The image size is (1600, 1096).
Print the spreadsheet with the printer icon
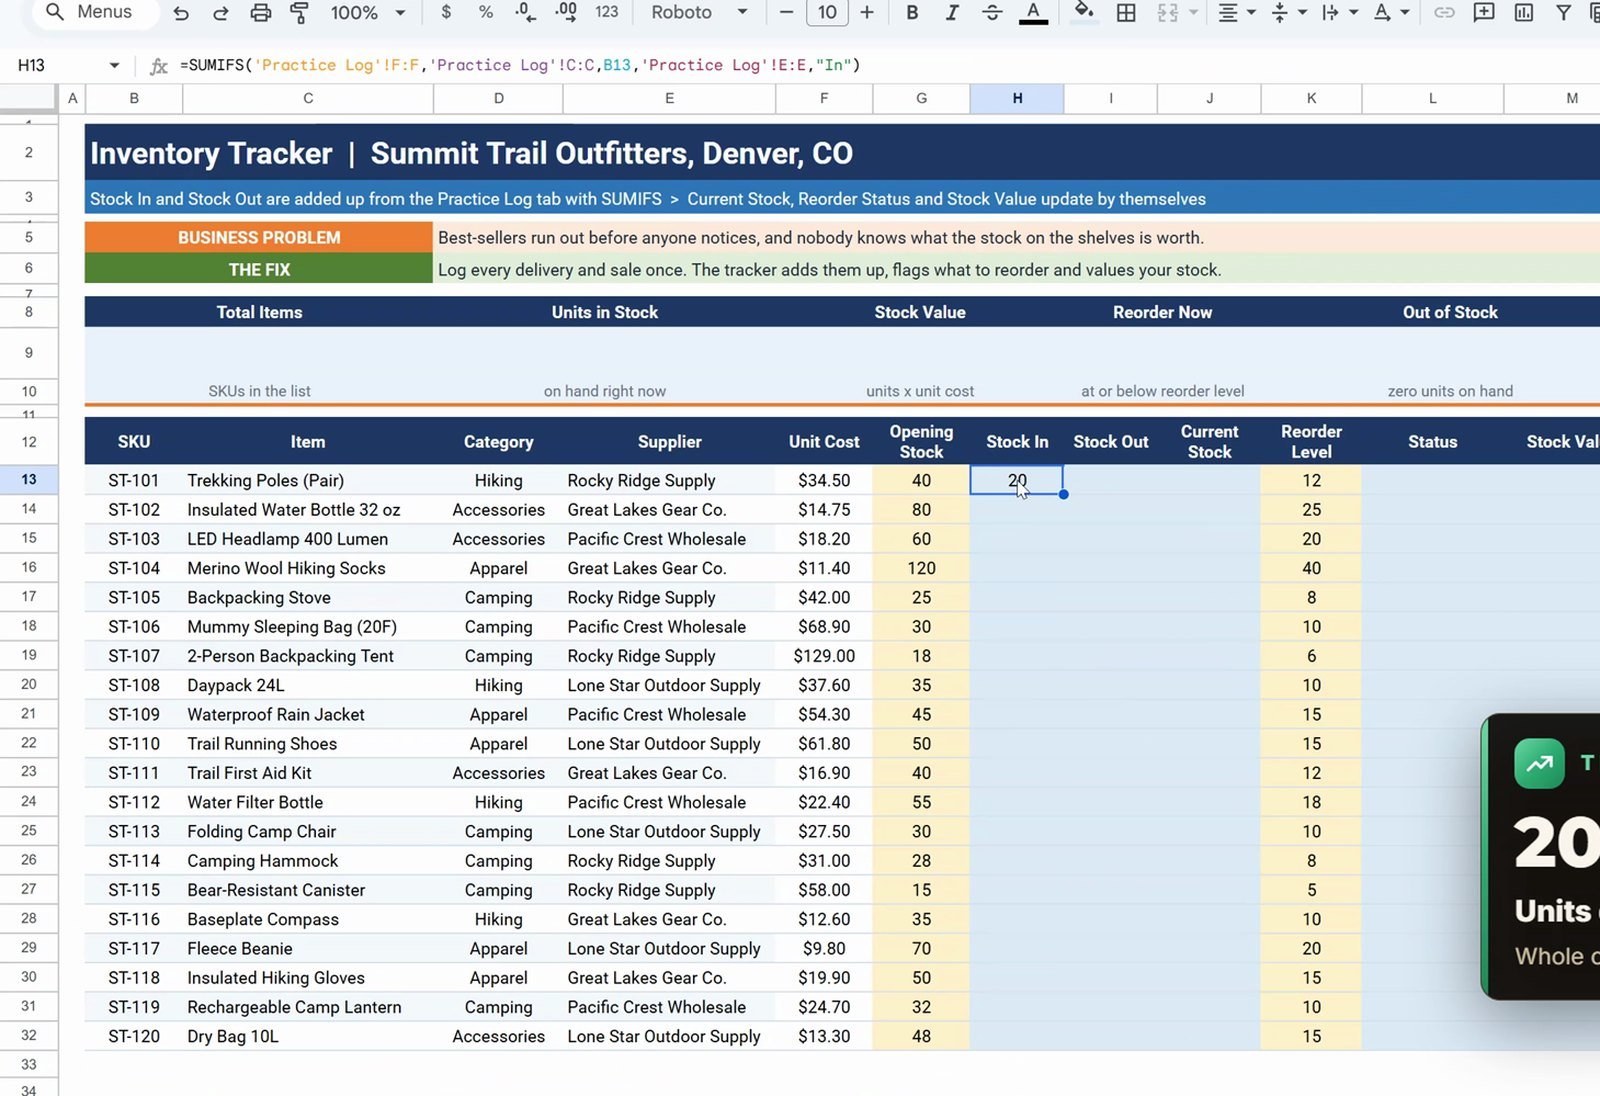click(260, 12)
